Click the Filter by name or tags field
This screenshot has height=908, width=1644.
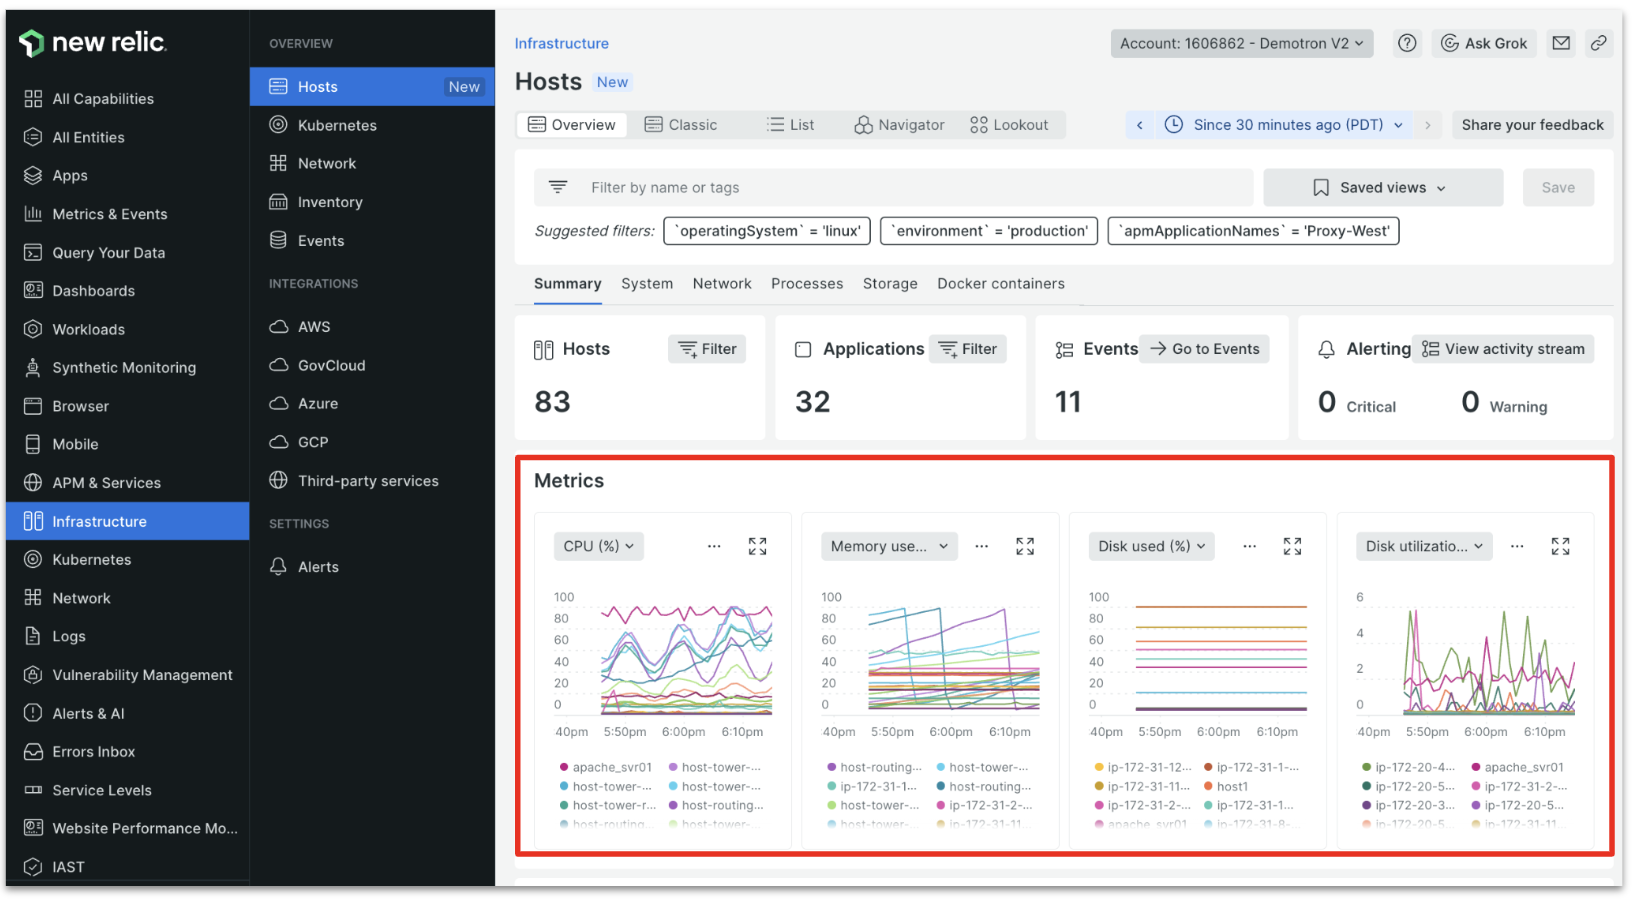point(893,188)
